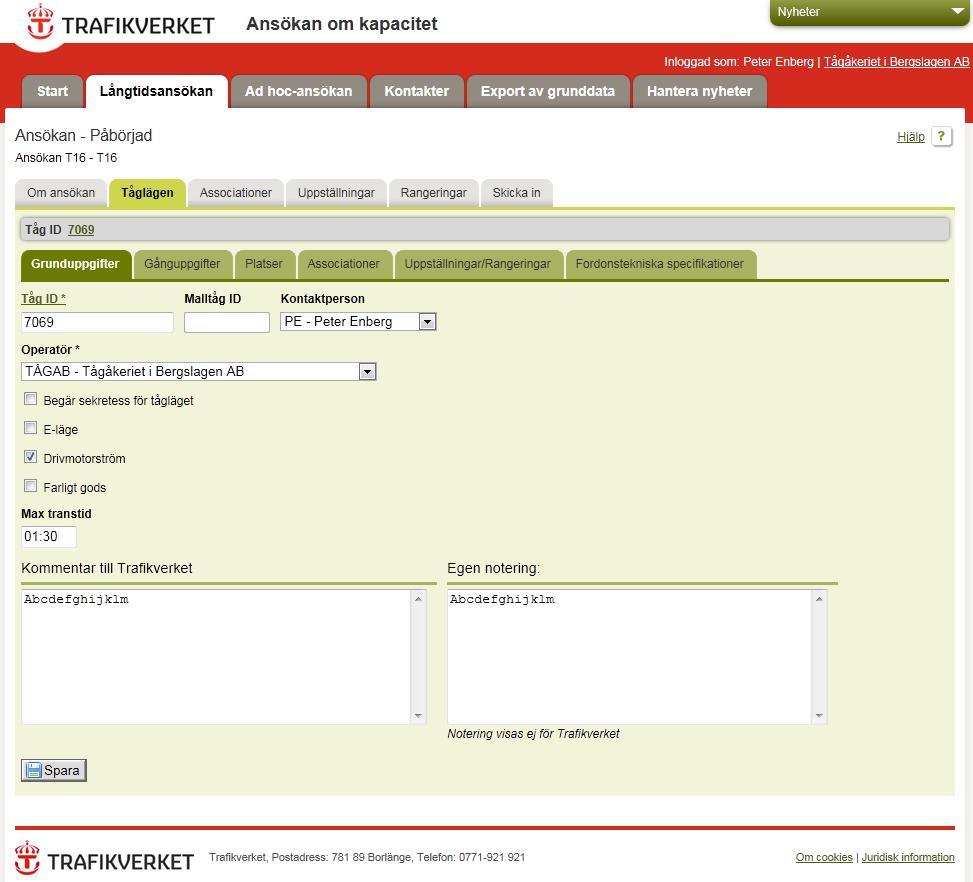Click the Spara save button
This screenshot has width=973, height=882.
54,770
